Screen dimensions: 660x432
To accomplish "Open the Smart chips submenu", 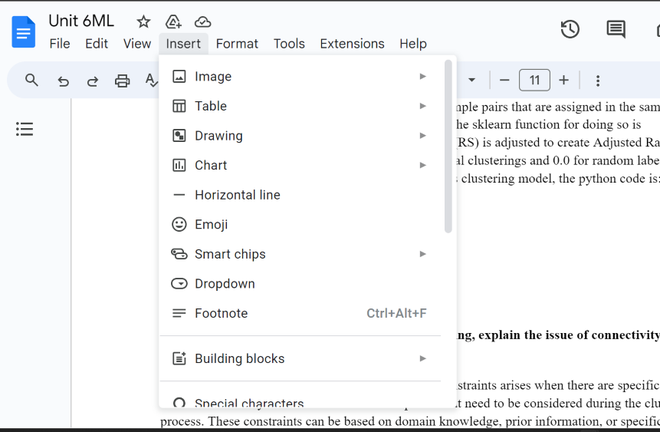I will click(300, 254).
